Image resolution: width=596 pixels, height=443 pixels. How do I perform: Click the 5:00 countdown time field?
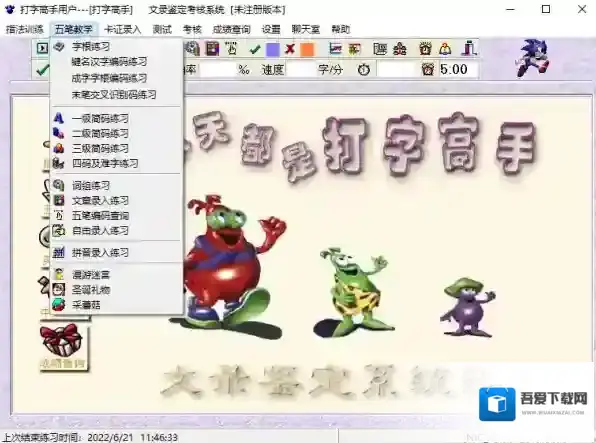(458, 69)
